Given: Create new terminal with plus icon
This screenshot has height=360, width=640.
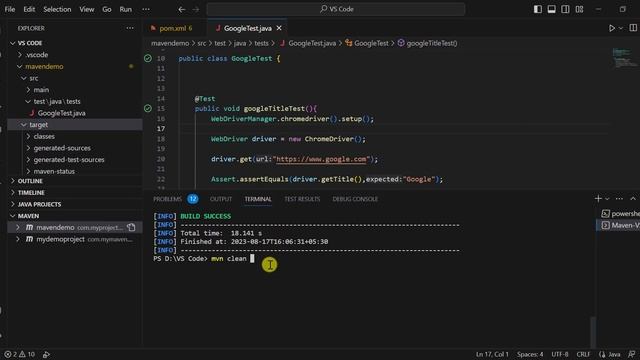Looking at the screenshot, I should point(598,199).
